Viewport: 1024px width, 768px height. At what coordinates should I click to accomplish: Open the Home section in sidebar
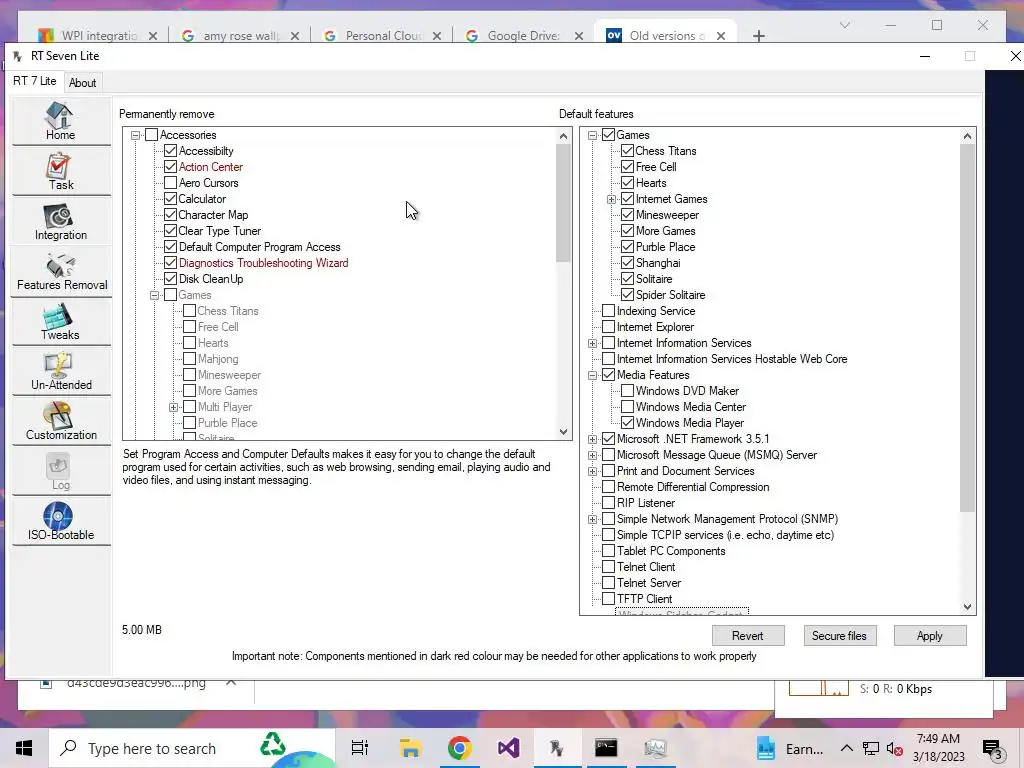(x=61, y=121)
